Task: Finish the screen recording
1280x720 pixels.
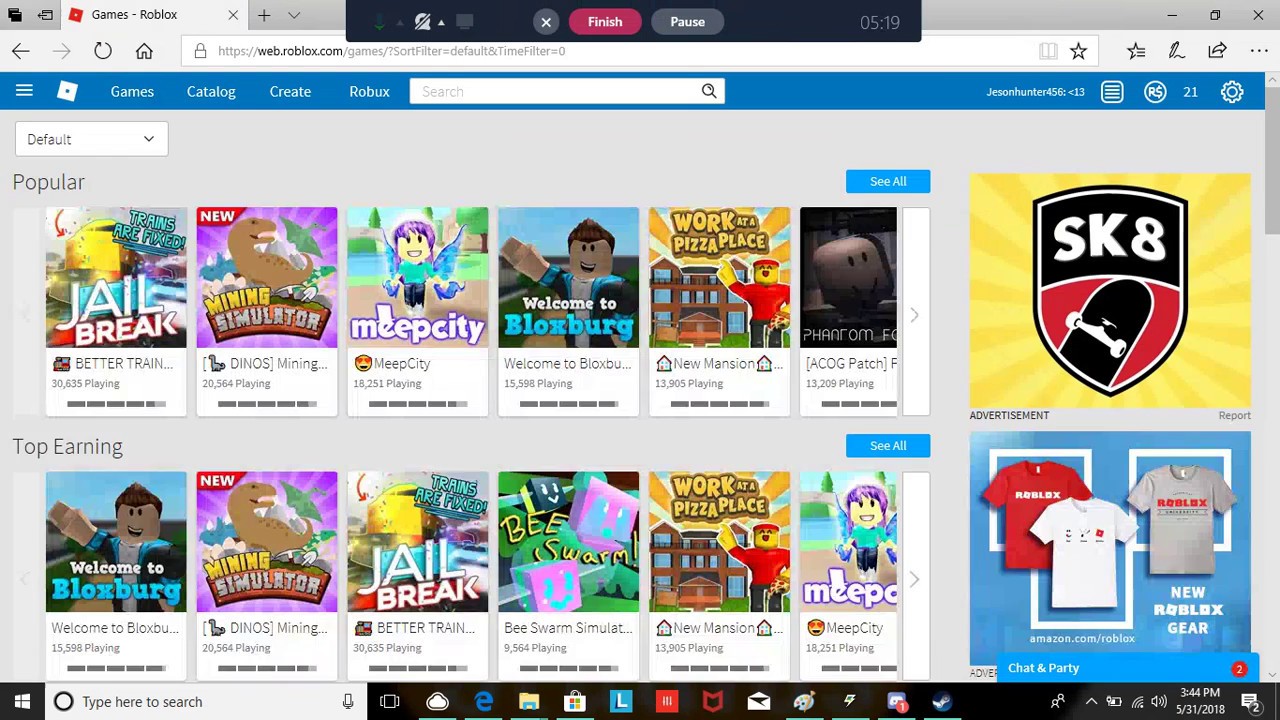Action: point(605,22)
